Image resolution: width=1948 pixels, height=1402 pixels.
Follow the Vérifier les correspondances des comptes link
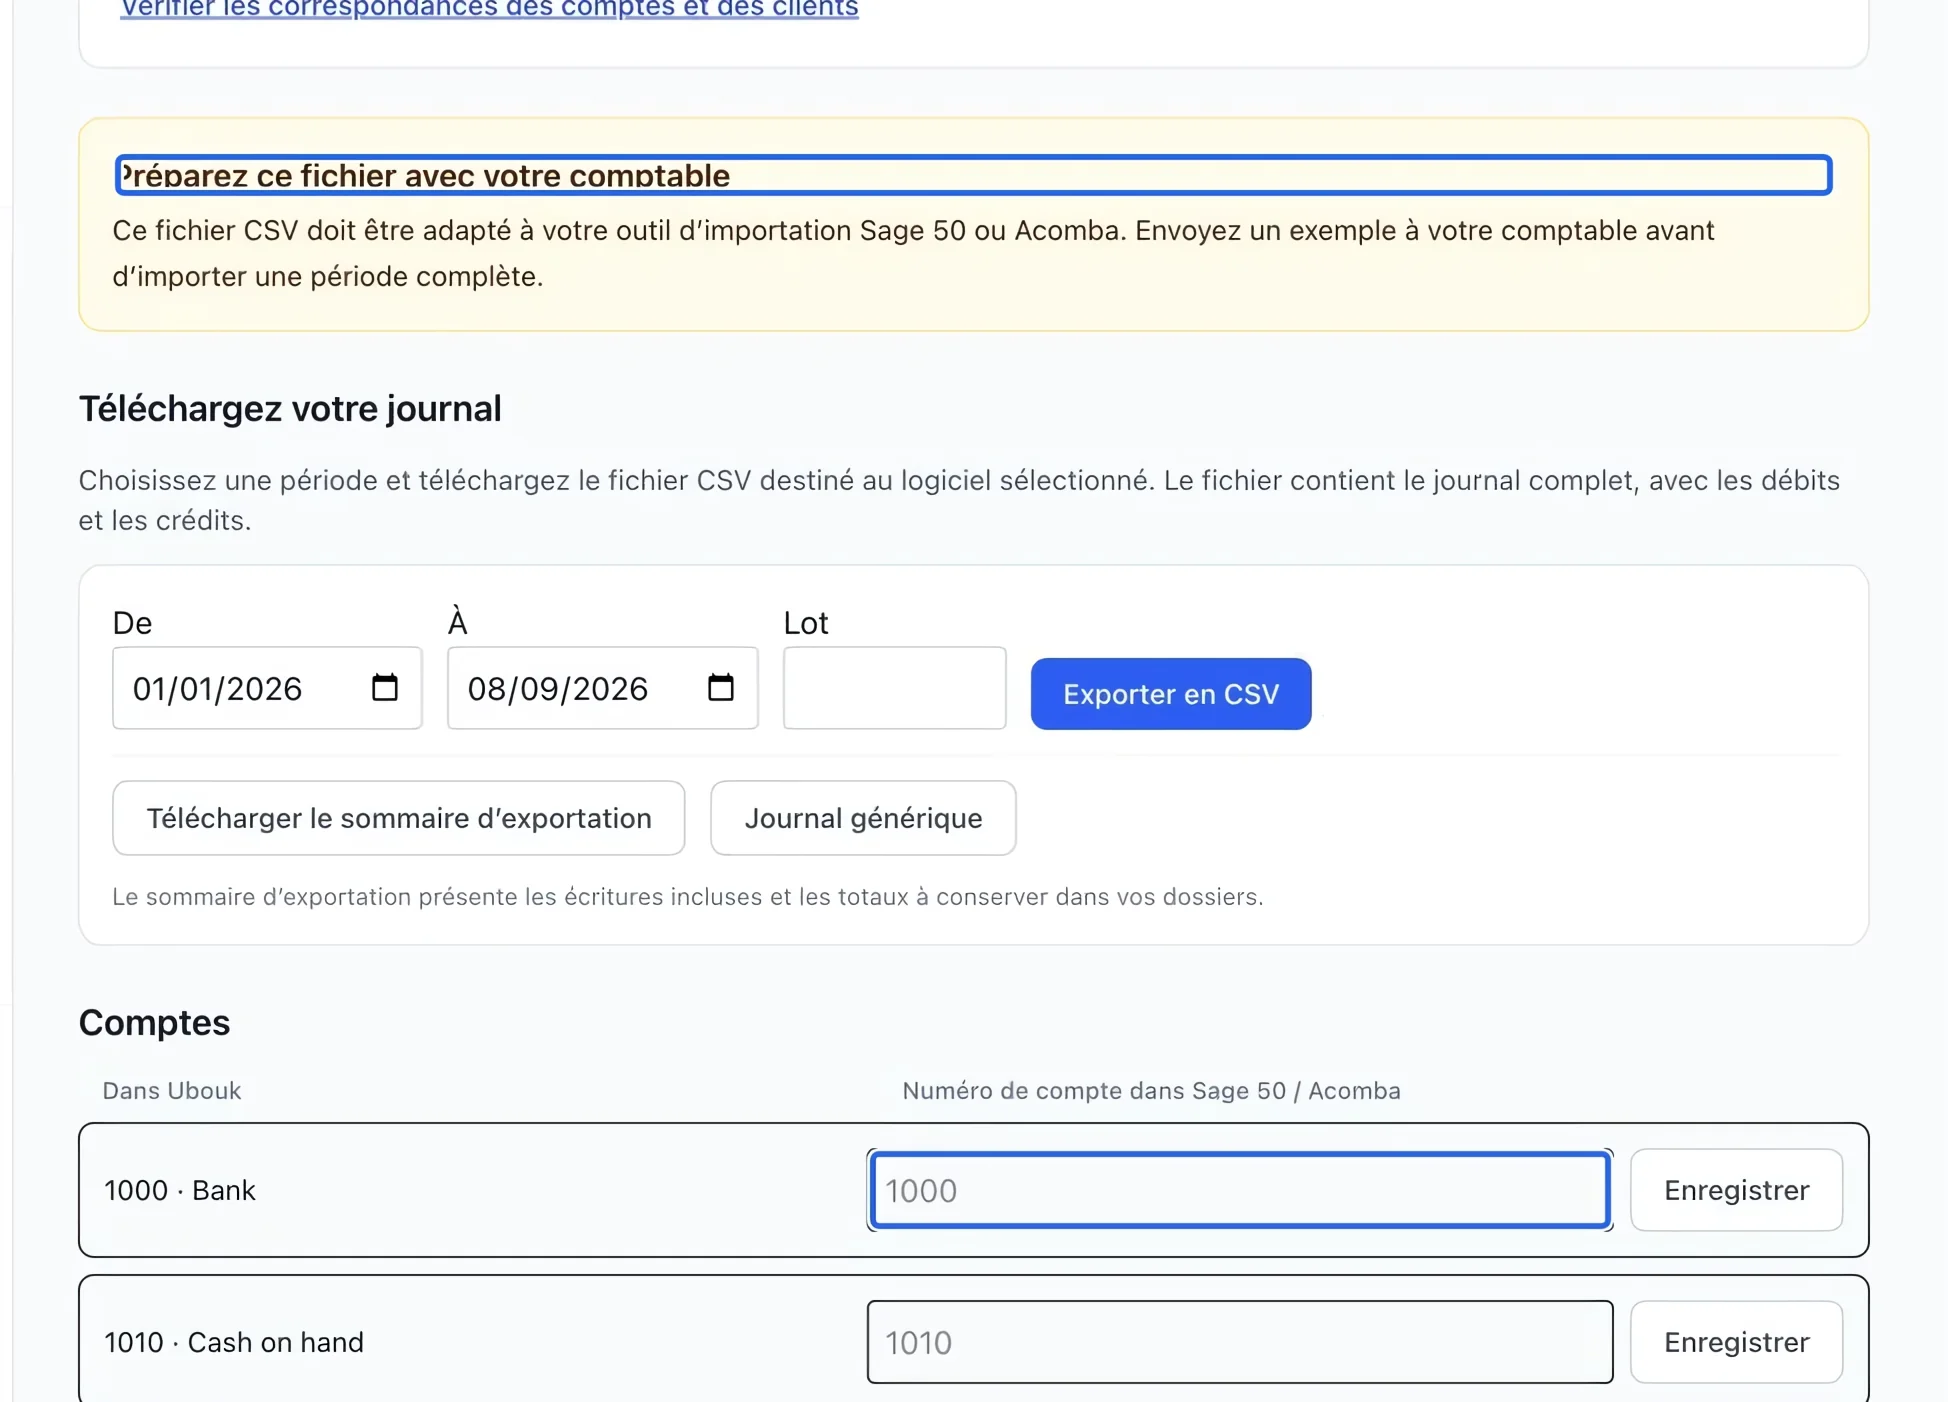click(x=489, y=9)
